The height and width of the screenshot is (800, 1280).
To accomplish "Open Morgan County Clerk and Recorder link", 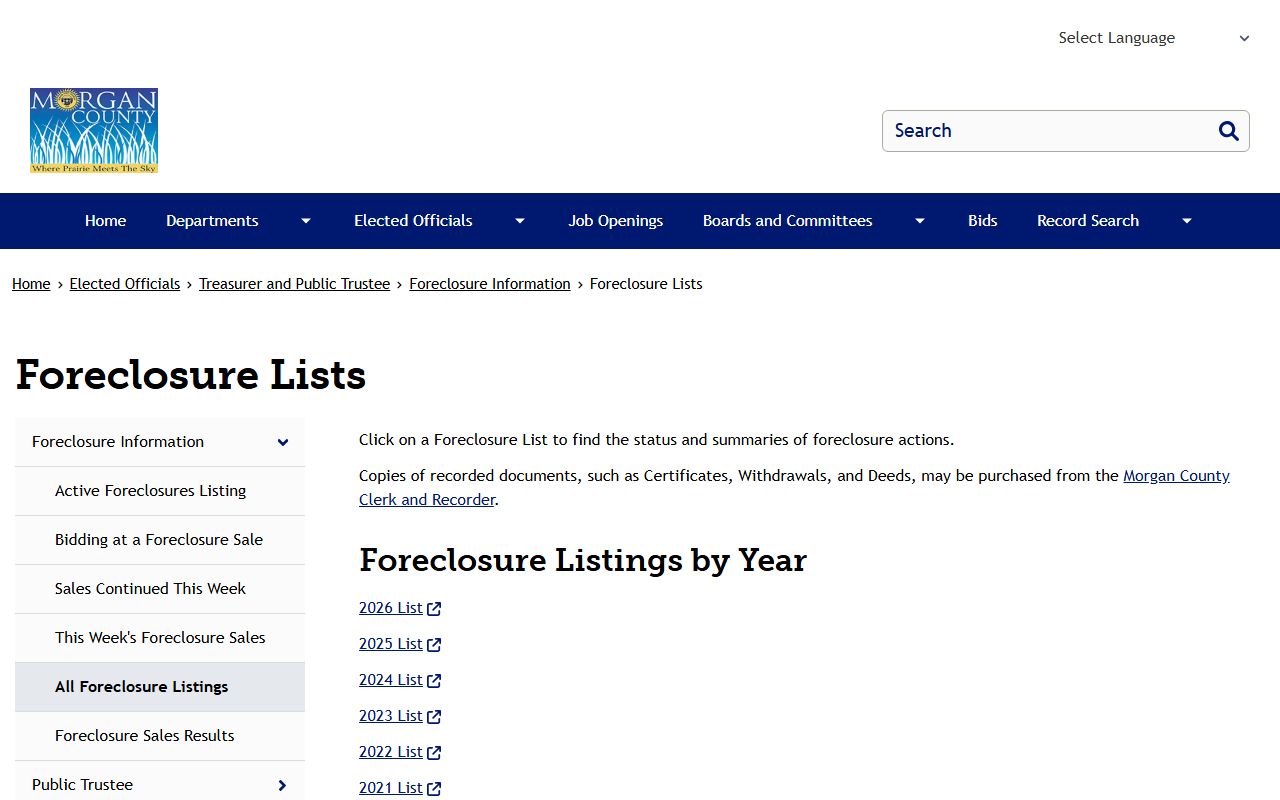I will pos(1176,476).
